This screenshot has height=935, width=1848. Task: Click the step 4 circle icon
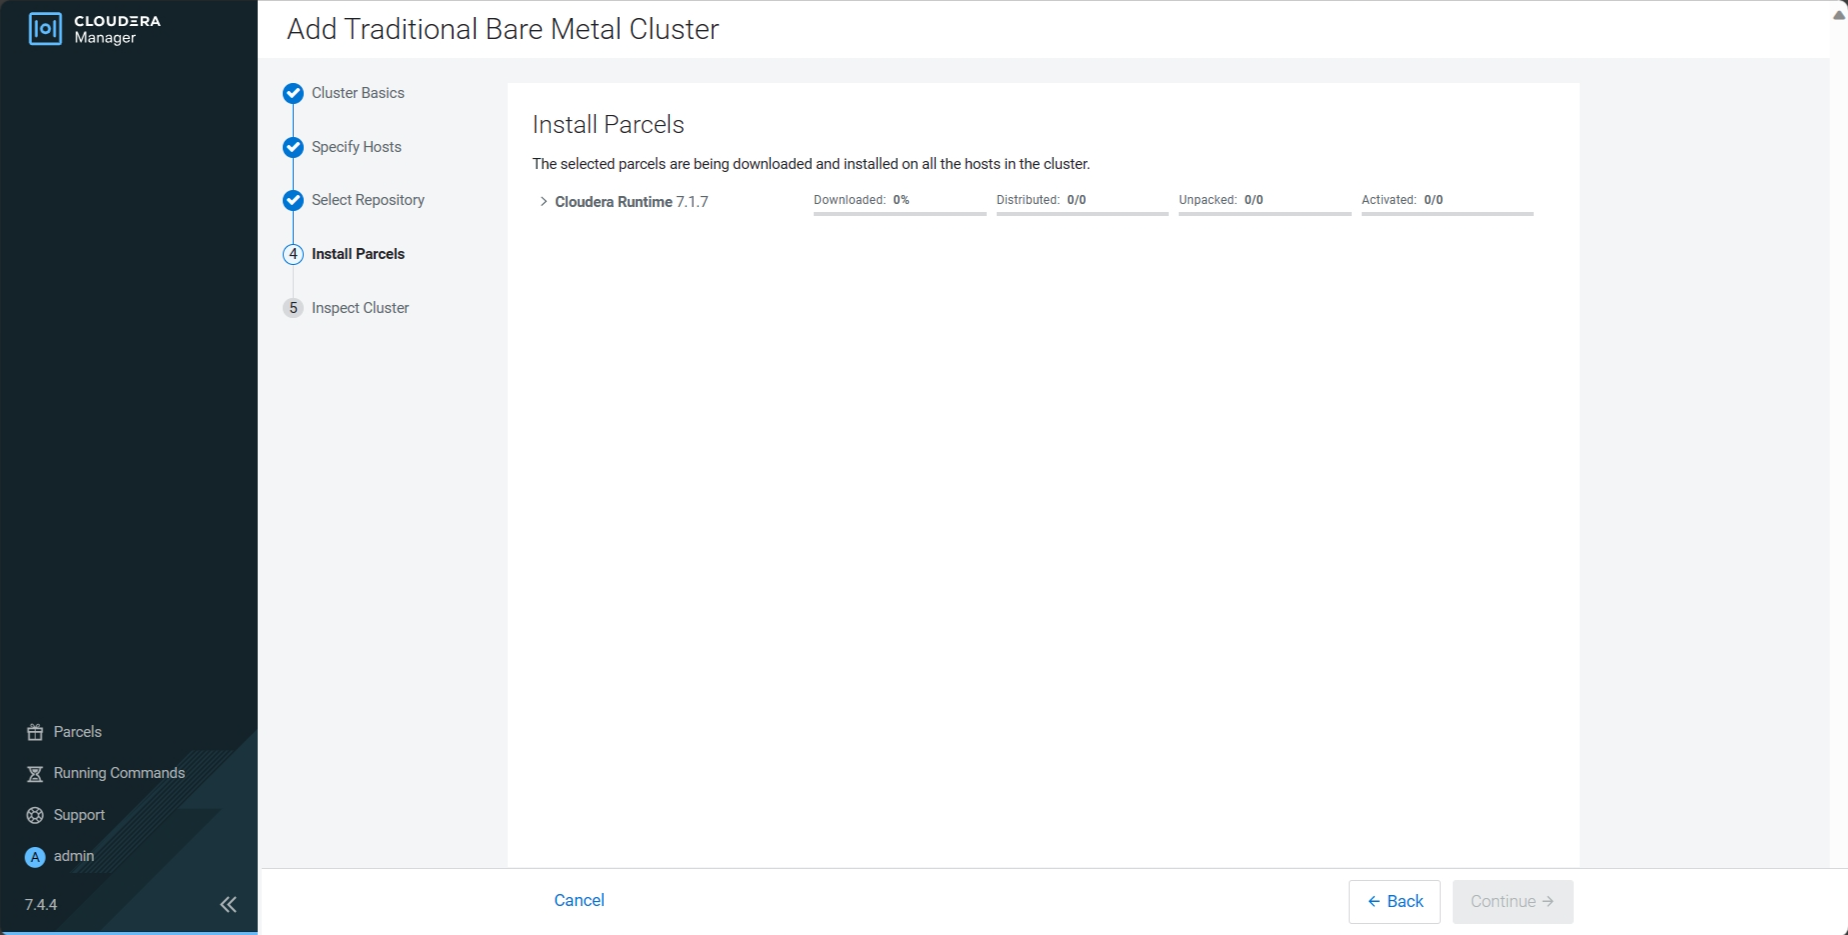click(293, 254)
